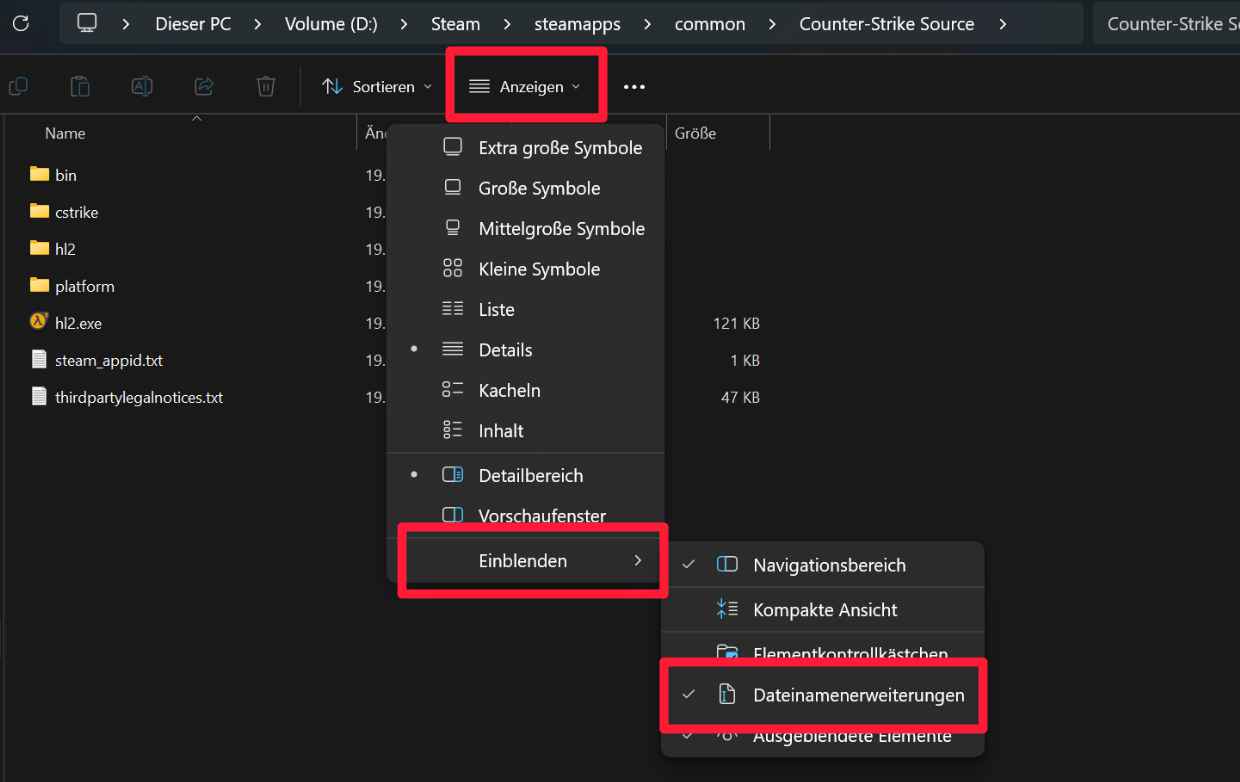Go to steamapps in breadcrumb
This screenshot has height=782, width=1240.
(x=577, y=23)
